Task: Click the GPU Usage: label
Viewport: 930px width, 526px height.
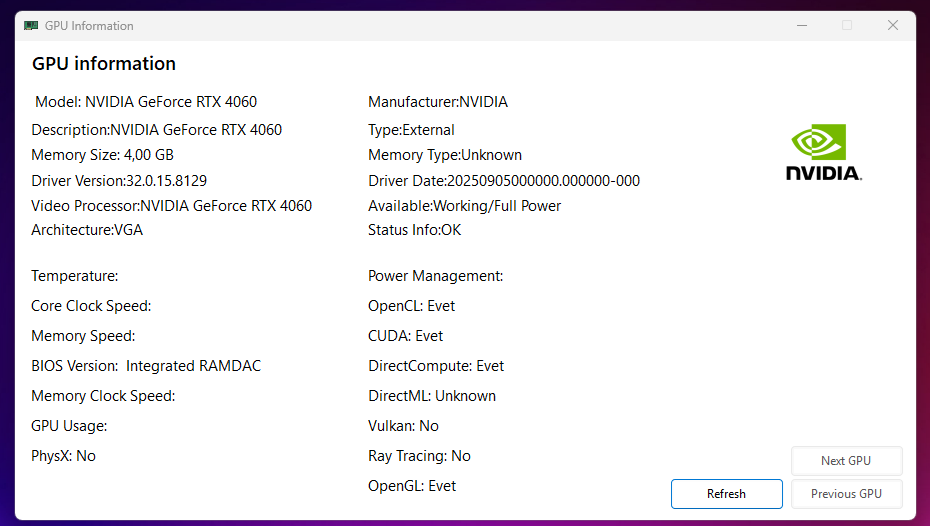Action: pyautogui.click(x=69, y=426)
